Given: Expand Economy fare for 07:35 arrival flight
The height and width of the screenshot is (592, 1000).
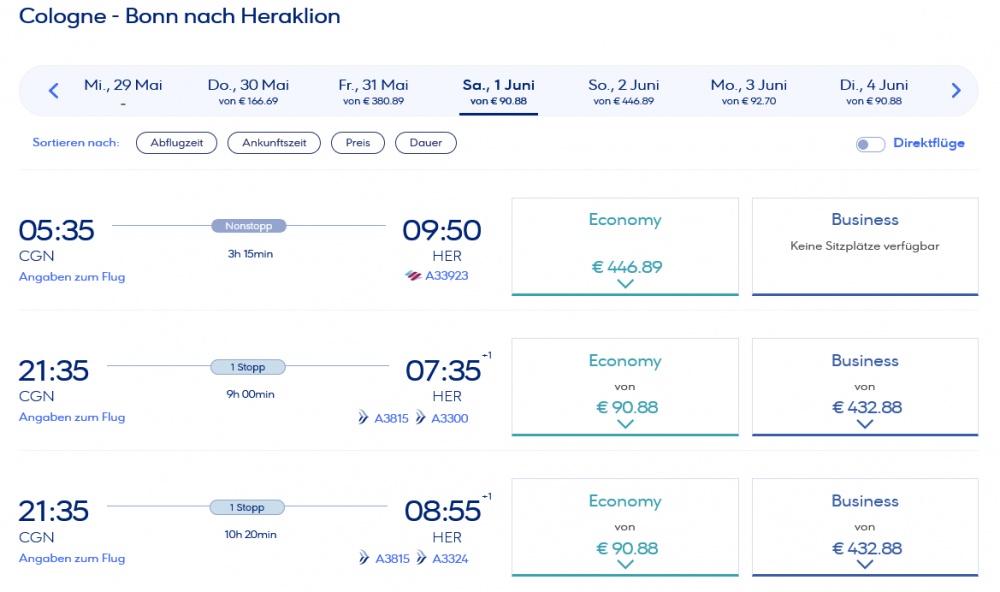Looking at the screenshot, I should [625, 423].
